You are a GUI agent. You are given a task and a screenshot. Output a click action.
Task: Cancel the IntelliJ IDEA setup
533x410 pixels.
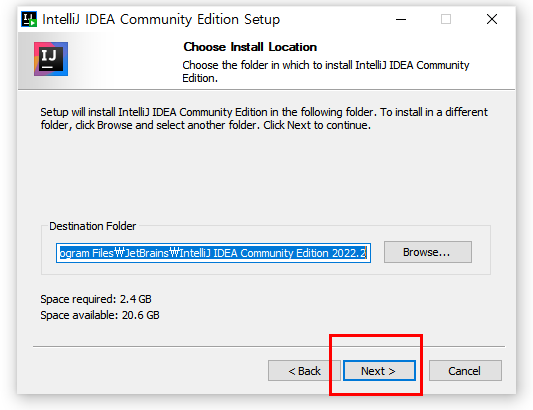coord(465,371)
